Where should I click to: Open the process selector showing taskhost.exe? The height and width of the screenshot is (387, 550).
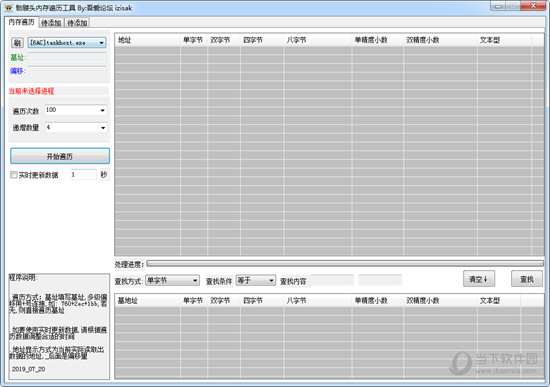(67, 43)
